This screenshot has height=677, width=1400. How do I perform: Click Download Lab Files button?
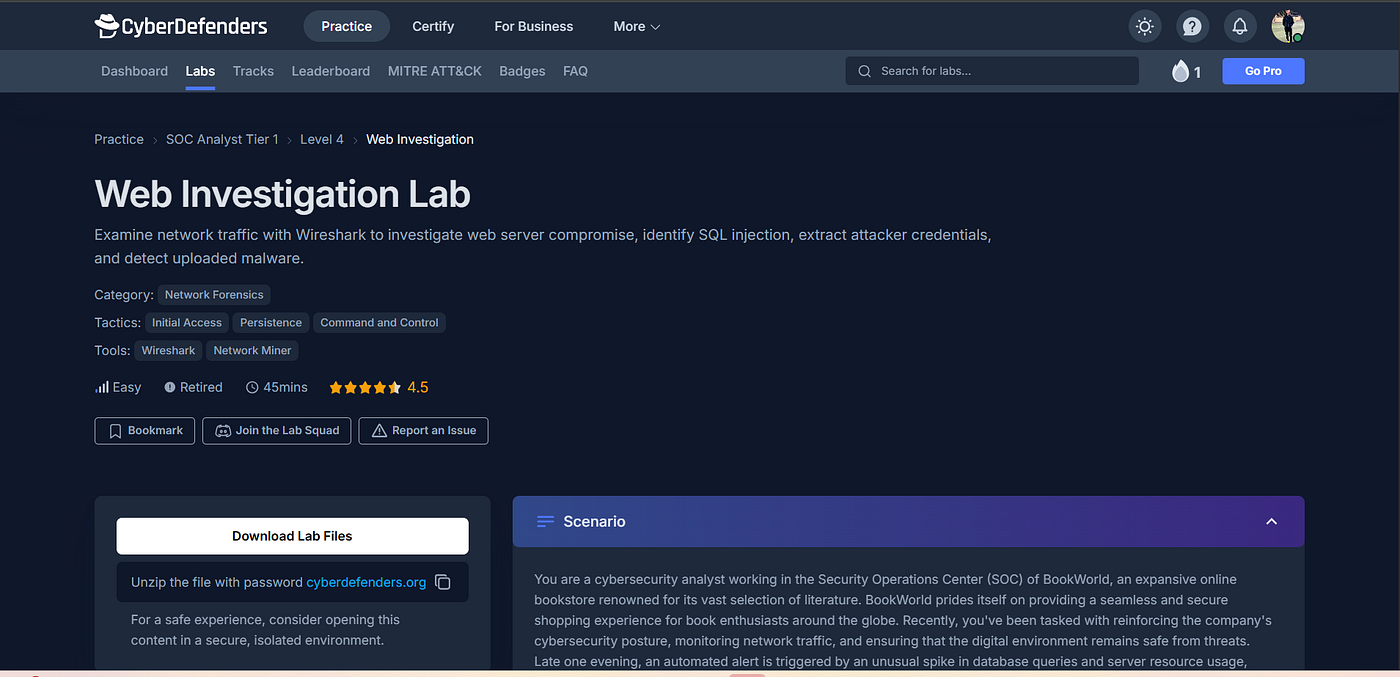[292, 536]
